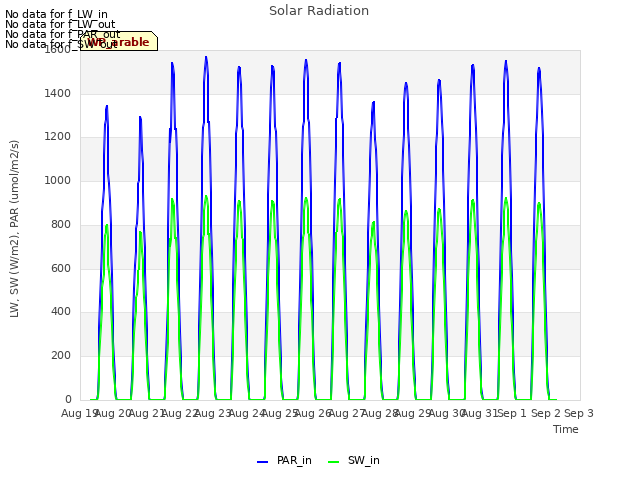Click the 1200 y-axis tick label
Screen dimensions: 640x480
click(58, 136)
